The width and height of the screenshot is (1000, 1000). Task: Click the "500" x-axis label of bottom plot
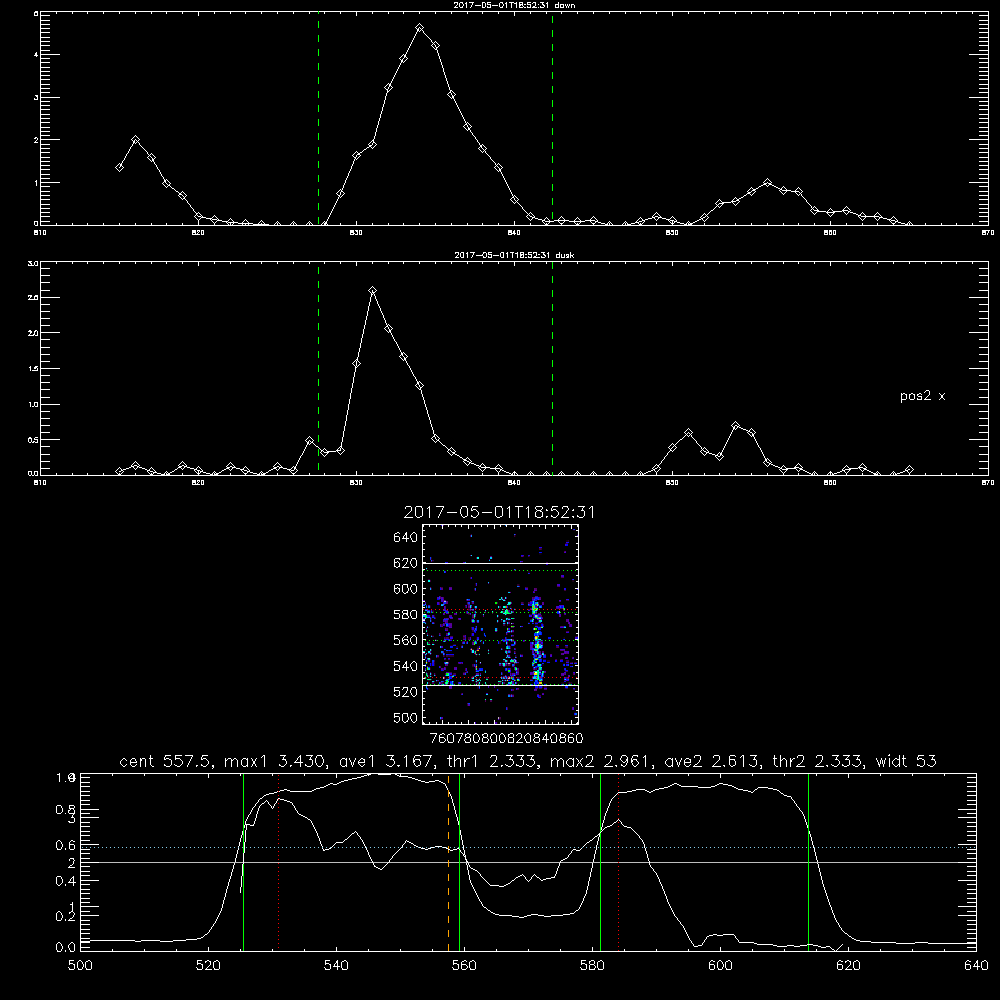click(80, 966)
